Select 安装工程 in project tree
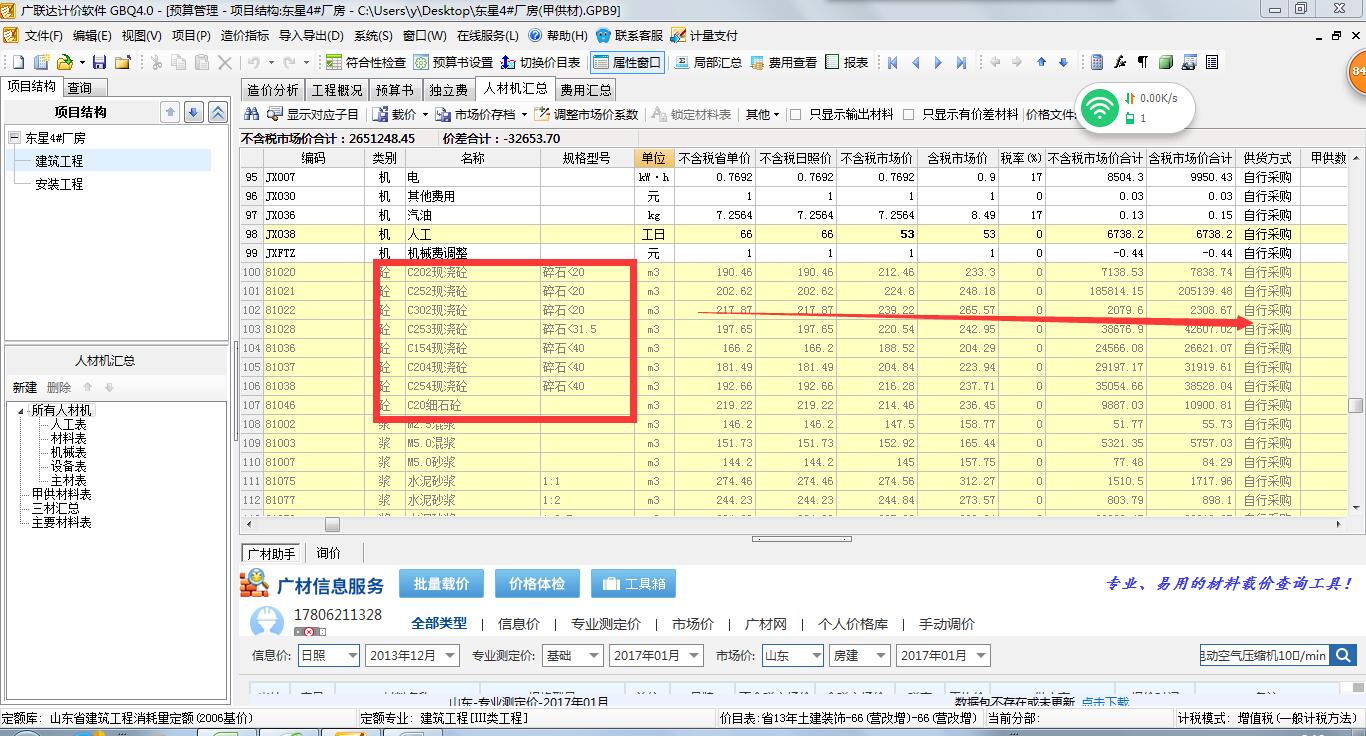Screen dimensions: 1366x736 pyautogui.click(x=59, y=184)
